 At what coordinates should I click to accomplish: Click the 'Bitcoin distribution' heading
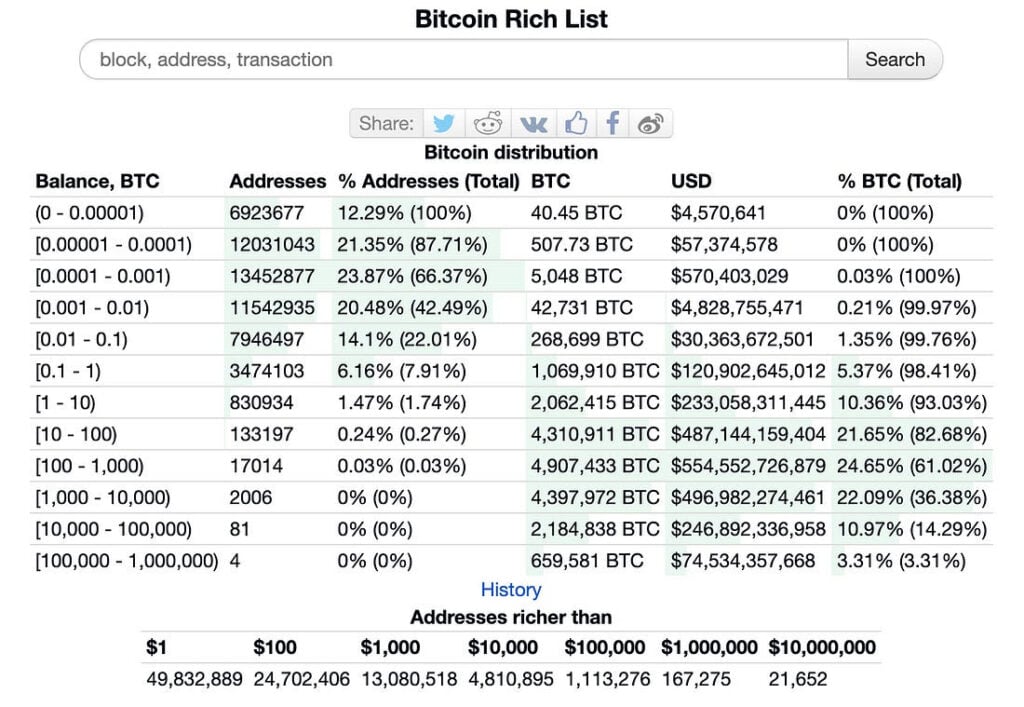[x=511, y=152]
